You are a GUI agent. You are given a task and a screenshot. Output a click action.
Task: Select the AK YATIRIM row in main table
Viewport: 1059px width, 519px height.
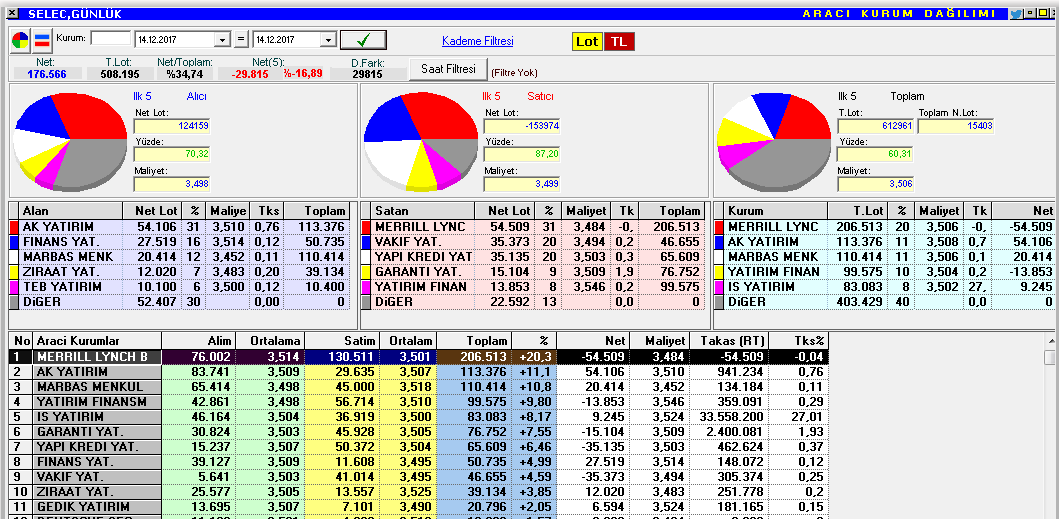click(418, 372)
